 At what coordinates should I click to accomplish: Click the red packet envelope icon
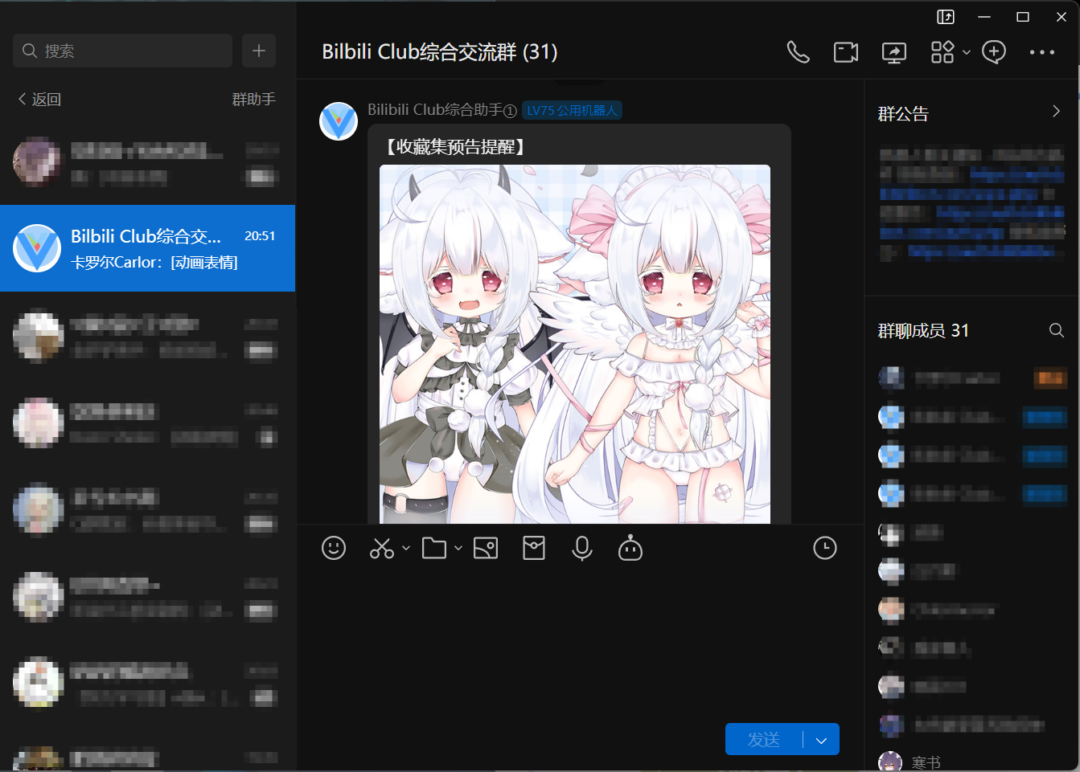[x=534, y=548]
